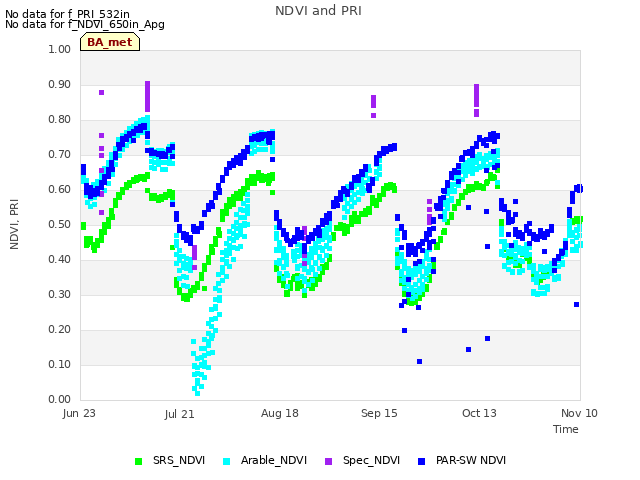This screenshot has height=480, width=640.
Task: Click the tall purple Spec_NDVI bar near 0.90 in early July
Action: click(x=148, y=96)
